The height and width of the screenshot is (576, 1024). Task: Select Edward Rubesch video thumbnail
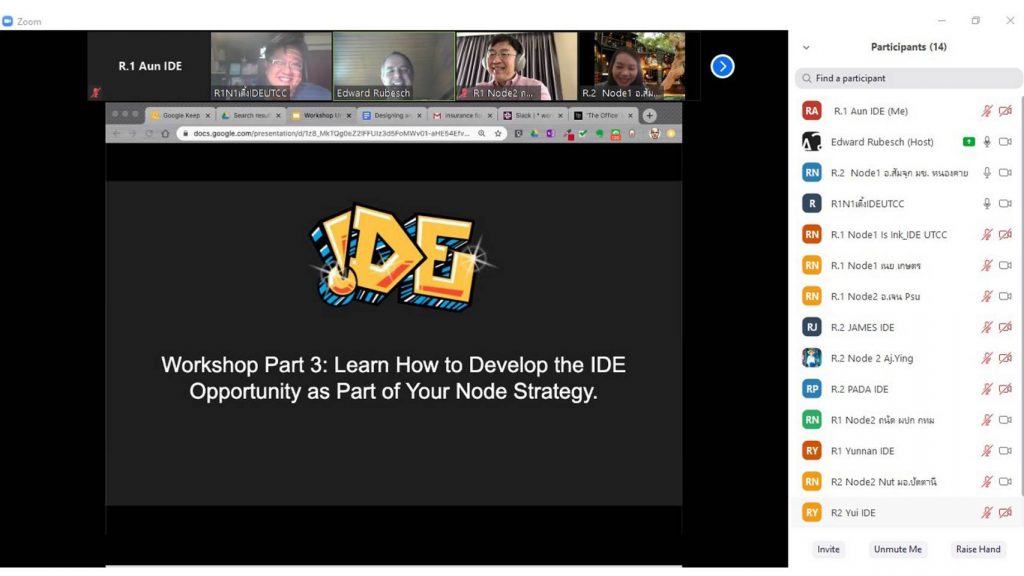(394, 66)
